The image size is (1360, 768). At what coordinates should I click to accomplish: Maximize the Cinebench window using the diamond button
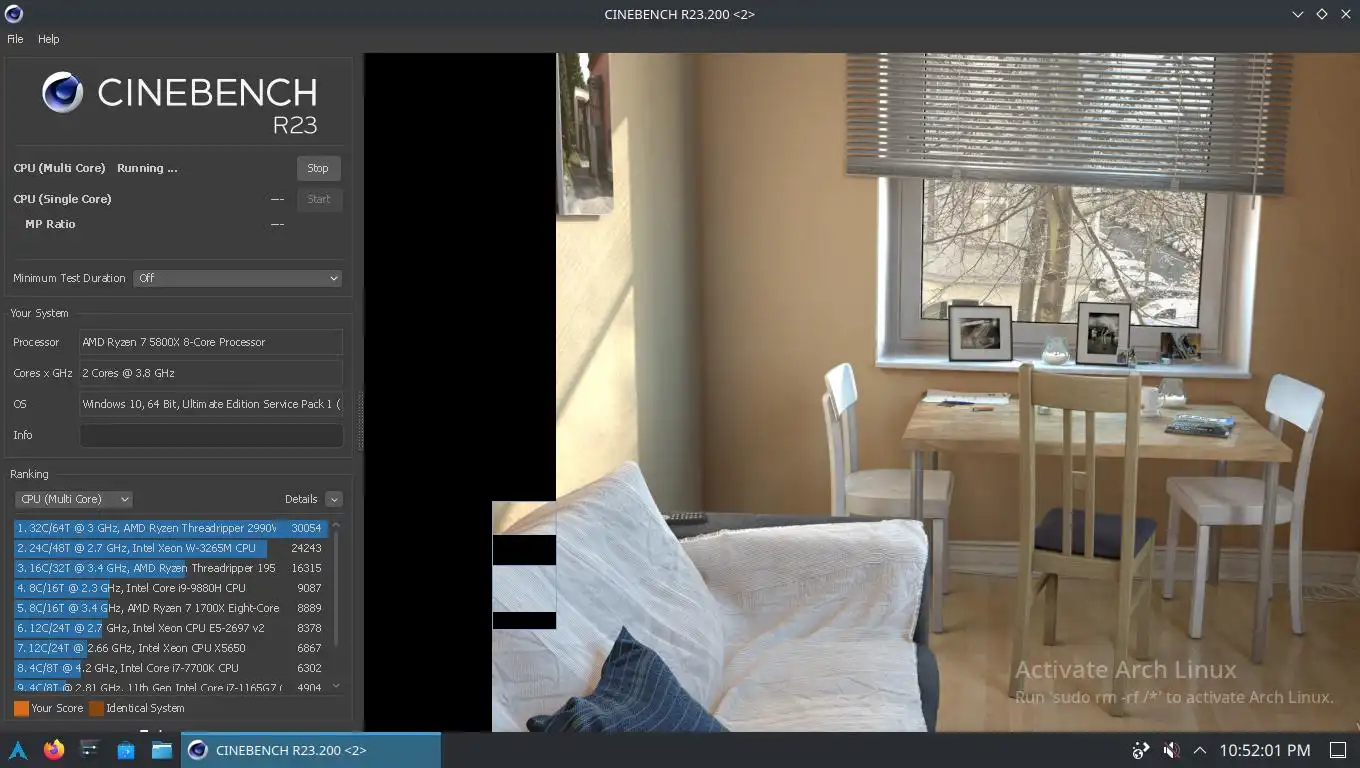pyautogui.click(x=1321, y=14)
